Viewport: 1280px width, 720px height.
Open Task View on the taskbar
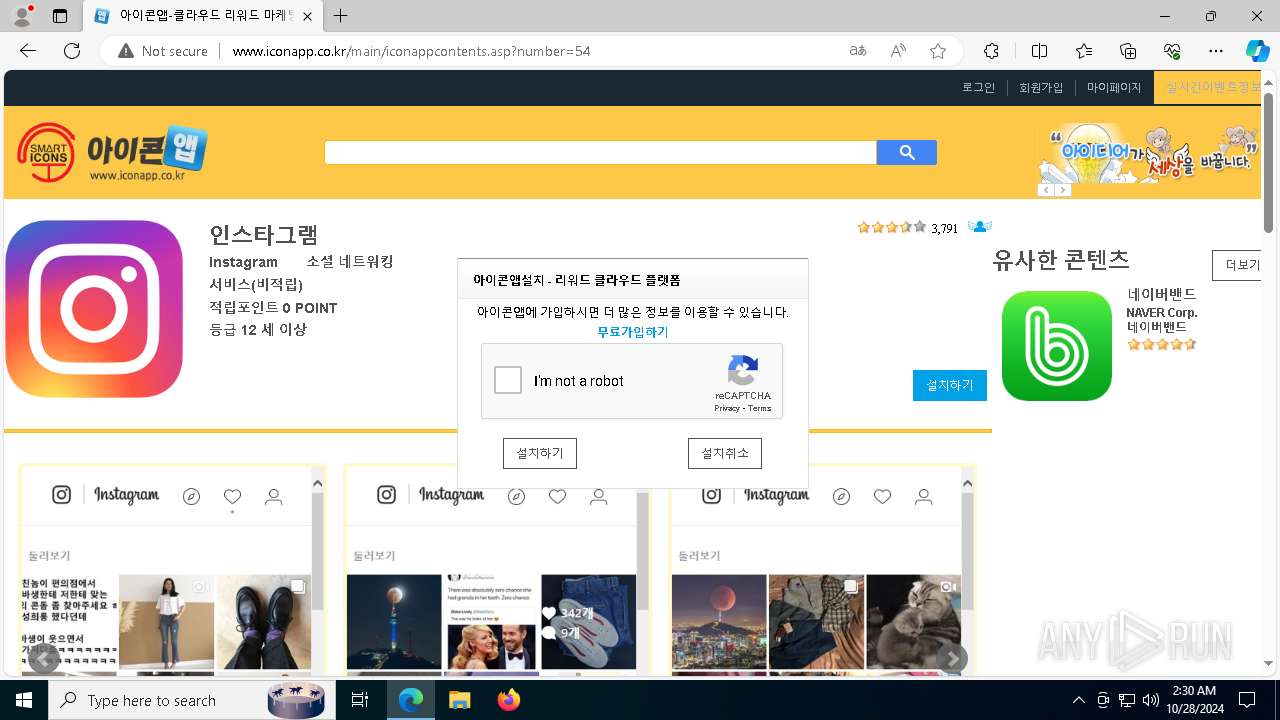point(360,700)
